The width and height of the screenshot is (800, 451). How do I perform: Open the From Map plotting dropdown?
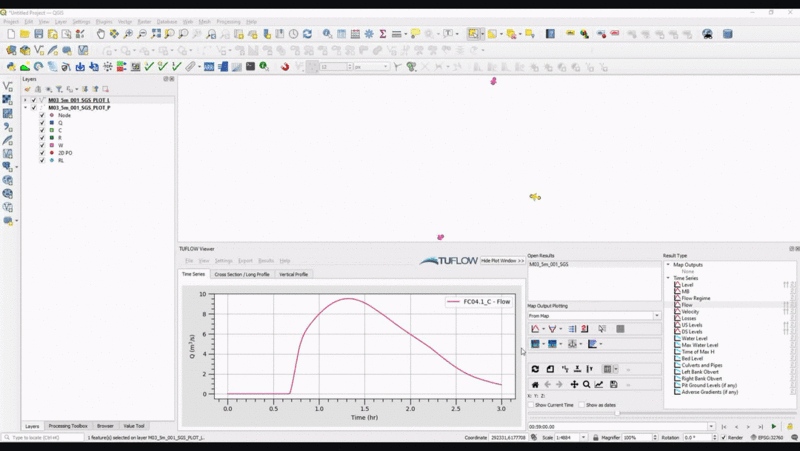coord(594,316)
